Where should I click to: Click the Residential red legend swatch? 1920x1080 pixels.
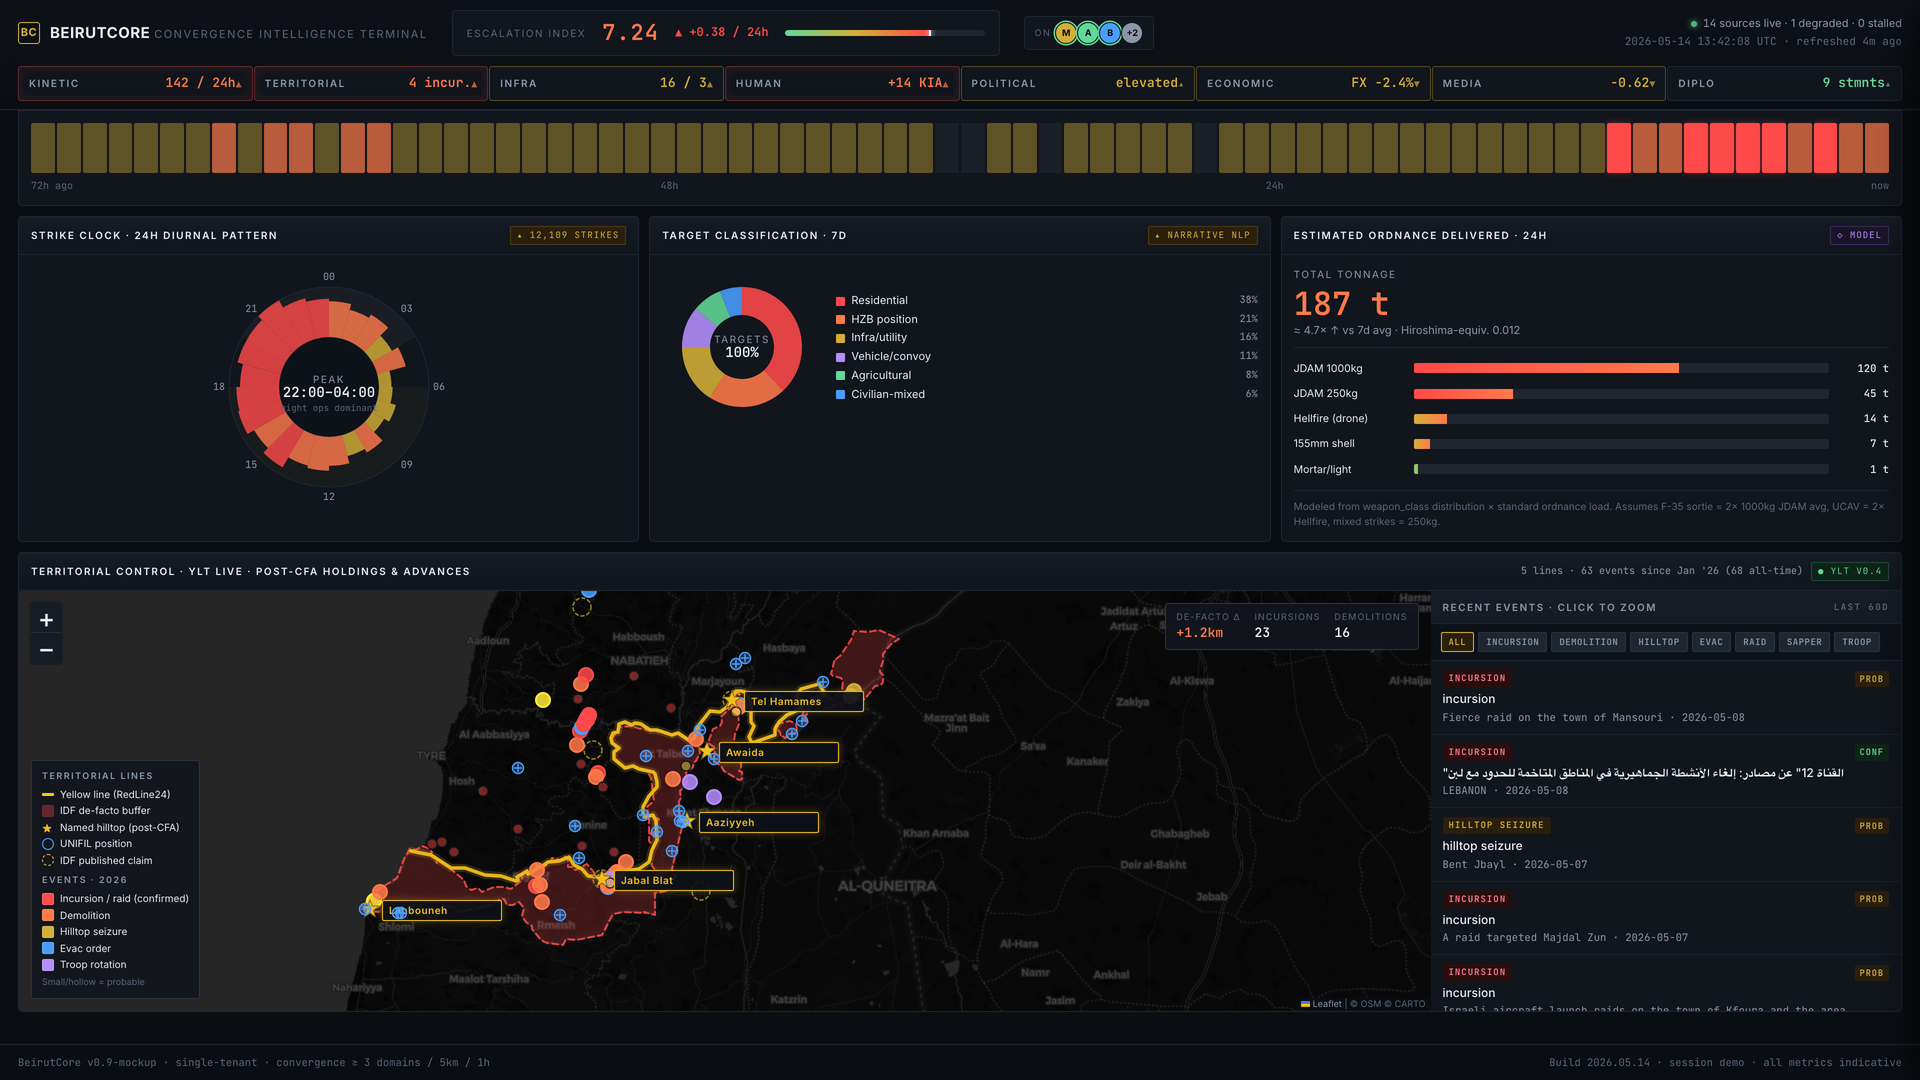(841, 301)
